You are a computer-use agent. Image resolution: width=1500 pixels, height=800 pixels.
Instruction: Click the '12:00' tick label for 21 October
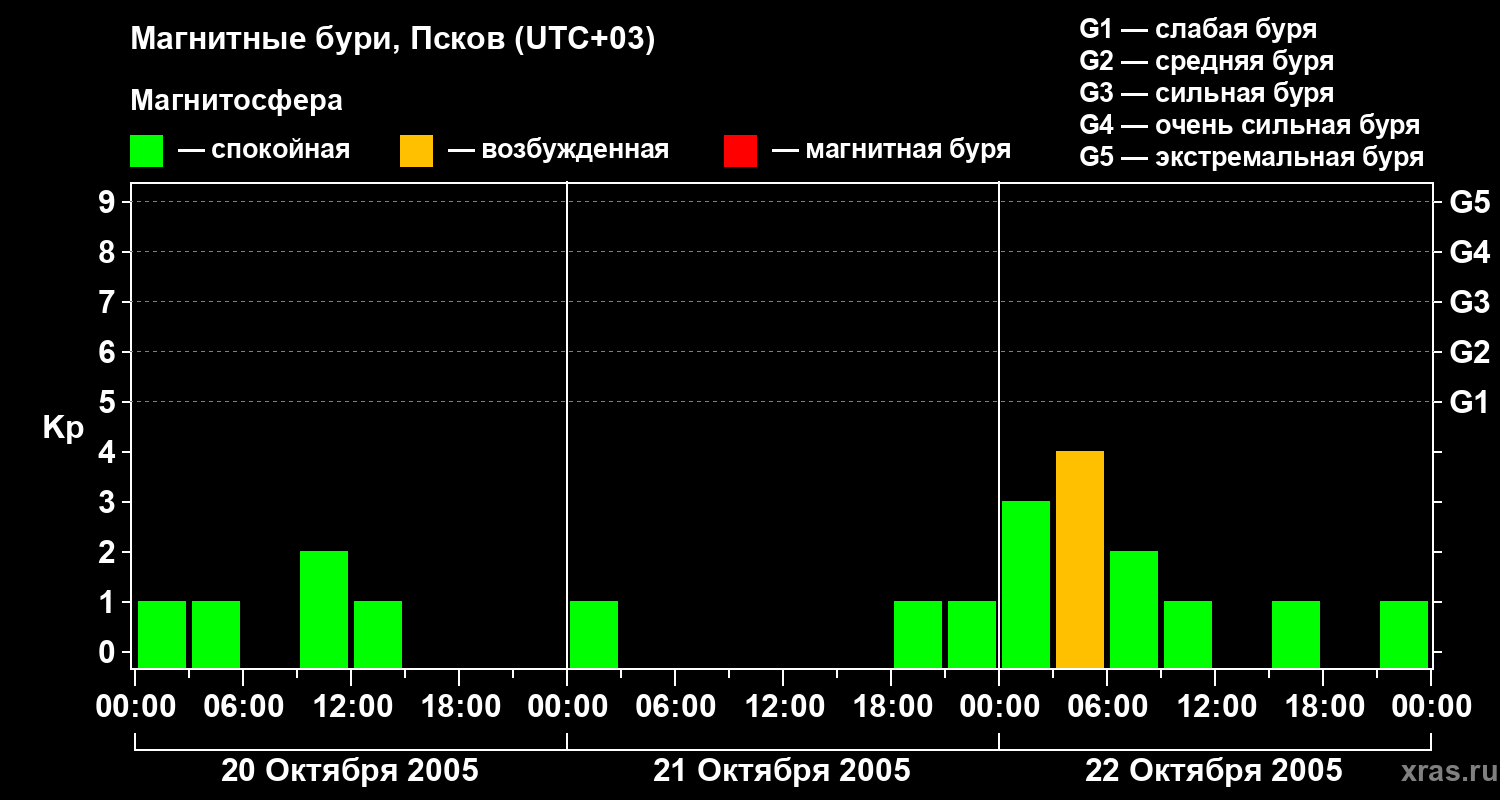pos(783,707)
